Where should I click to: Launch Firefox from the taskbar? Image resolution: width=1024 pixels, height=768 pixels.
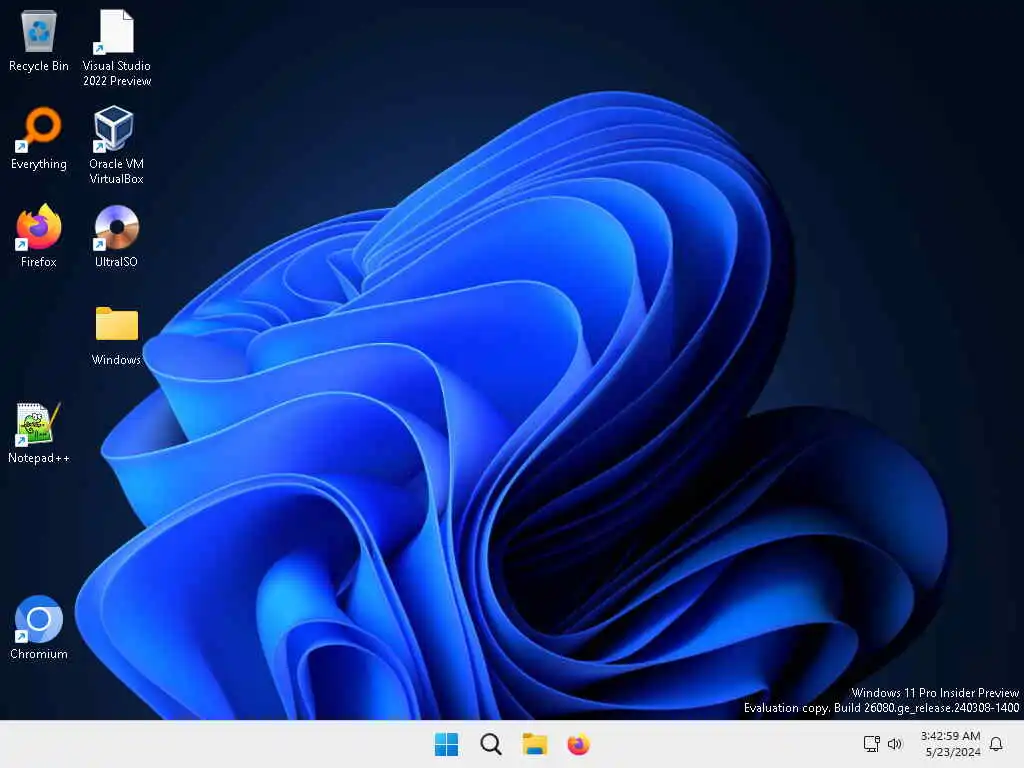coord(579,744)
